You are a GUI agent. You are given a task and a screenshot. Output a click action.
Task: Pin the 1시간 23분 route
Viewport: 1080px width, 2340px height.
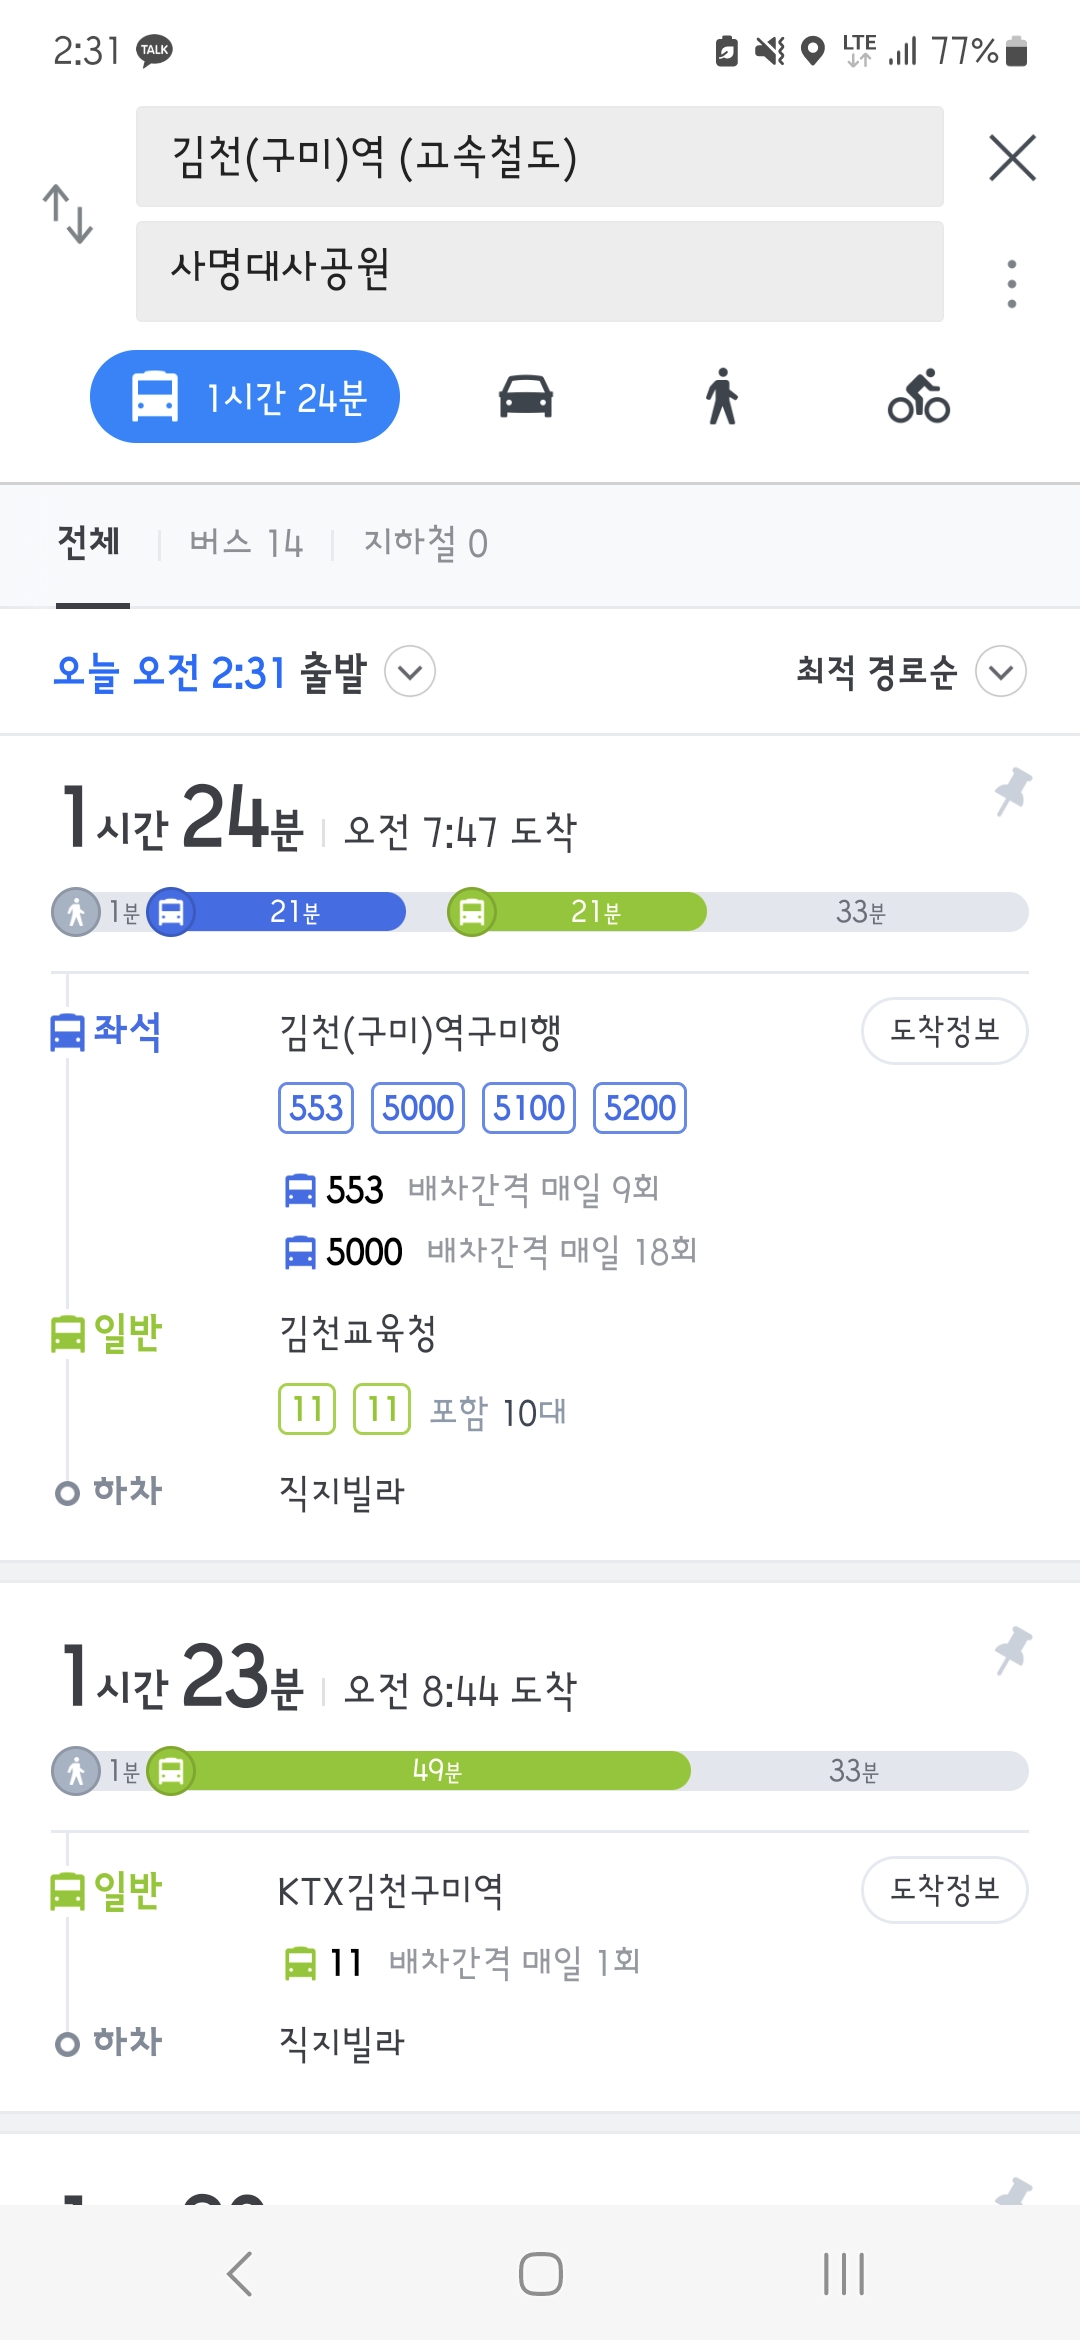[1012, 1651]
